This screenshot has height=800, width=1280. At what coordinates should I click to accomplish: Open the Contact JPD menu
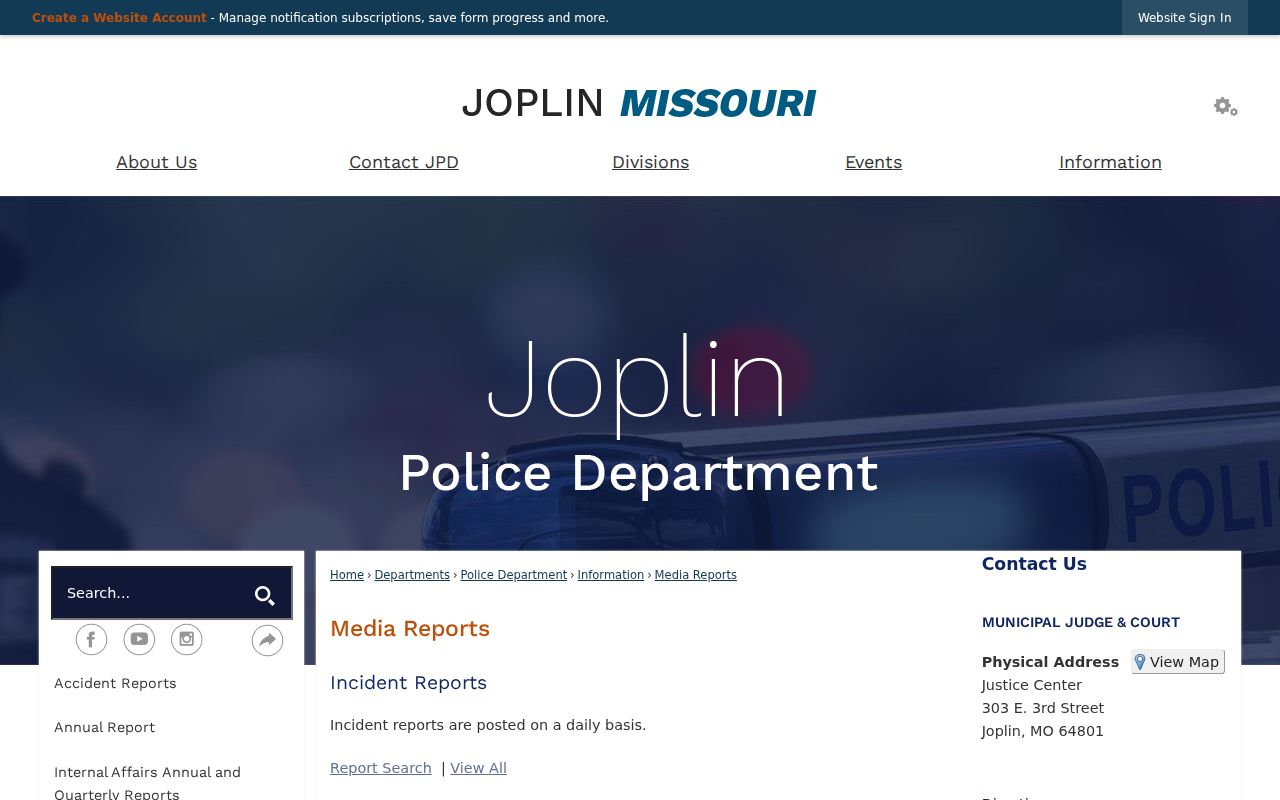point(404,162)
